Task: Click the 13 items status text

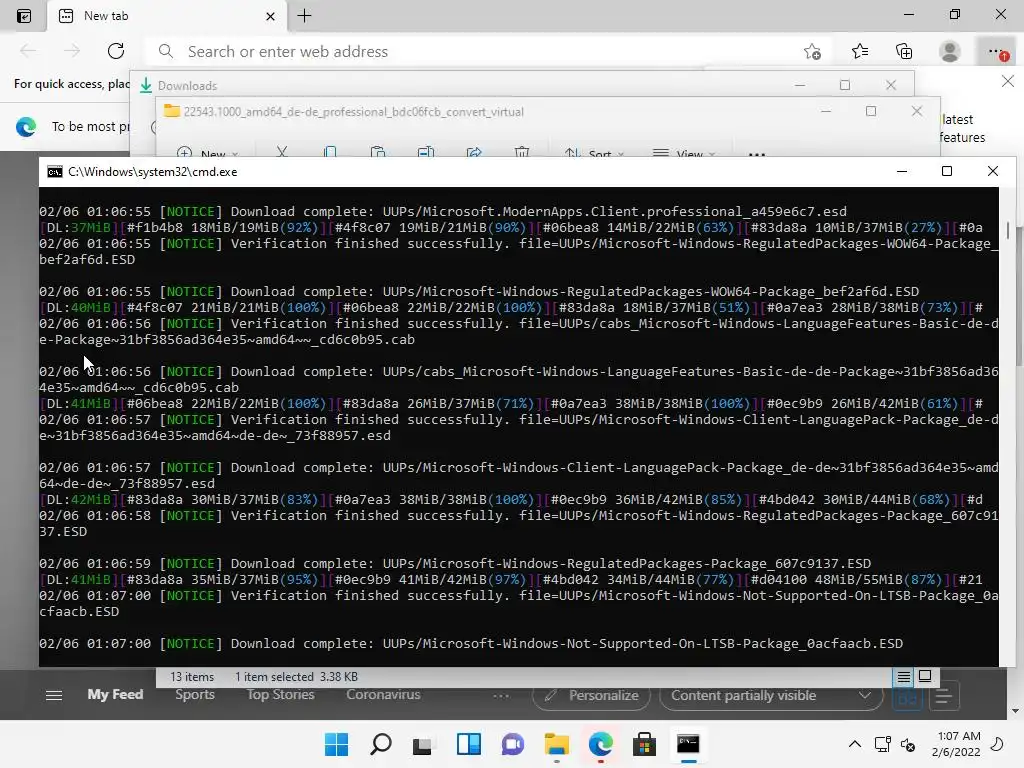Action: tap(192, 677)
